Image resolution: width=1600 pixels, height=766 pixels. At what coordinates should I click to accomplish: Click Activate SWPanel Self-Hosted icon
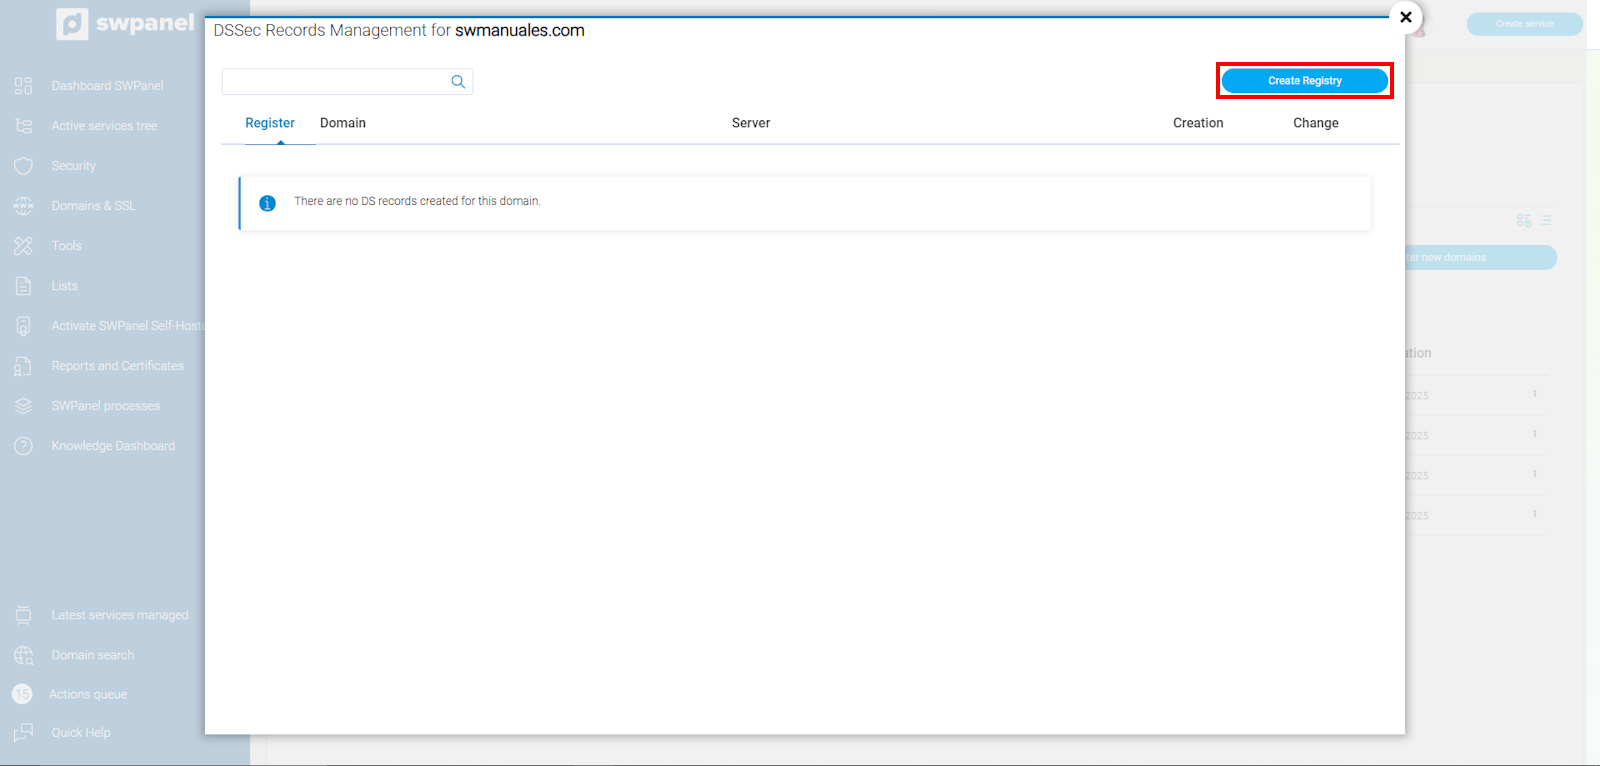tap(24, 326)
